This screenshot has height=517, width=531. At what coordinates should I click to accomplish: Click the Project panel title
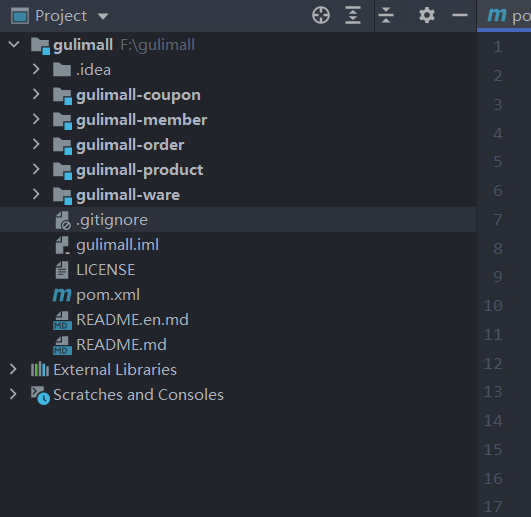coord(61,16)
